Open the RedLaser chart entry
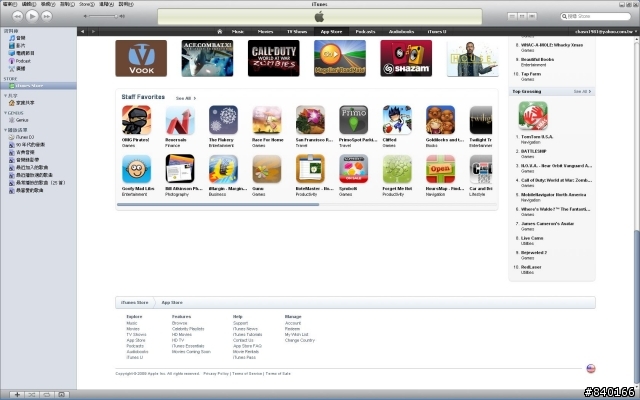640x400 pixels. tap(531, 267)
